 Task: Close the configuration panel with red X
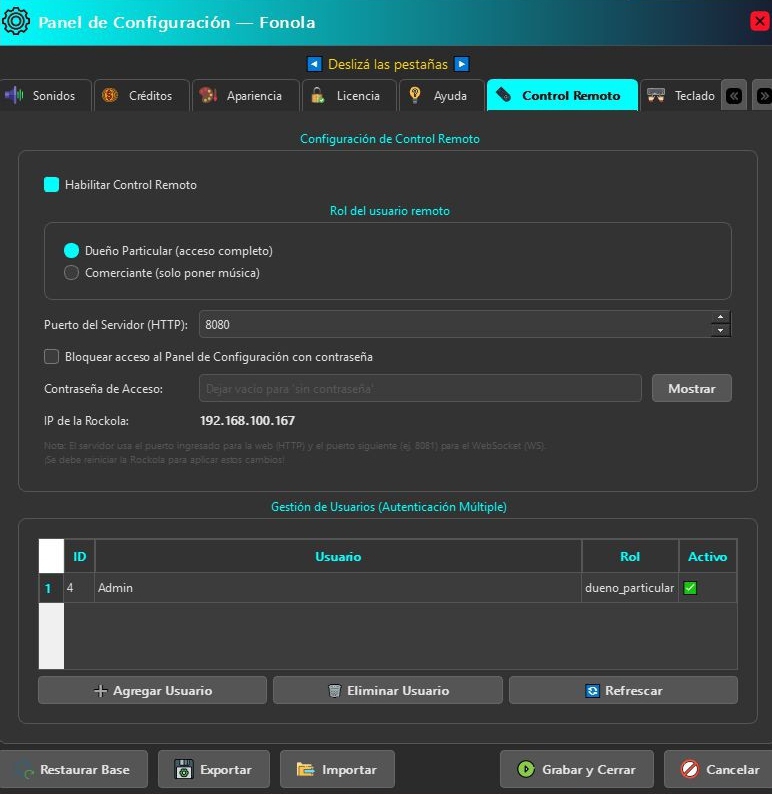point(760,21)
